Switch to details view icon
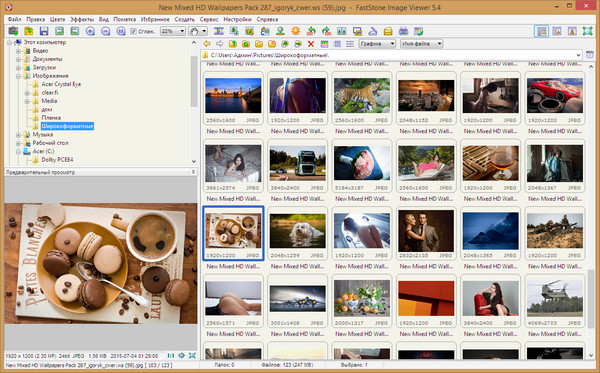 (350, 44)
